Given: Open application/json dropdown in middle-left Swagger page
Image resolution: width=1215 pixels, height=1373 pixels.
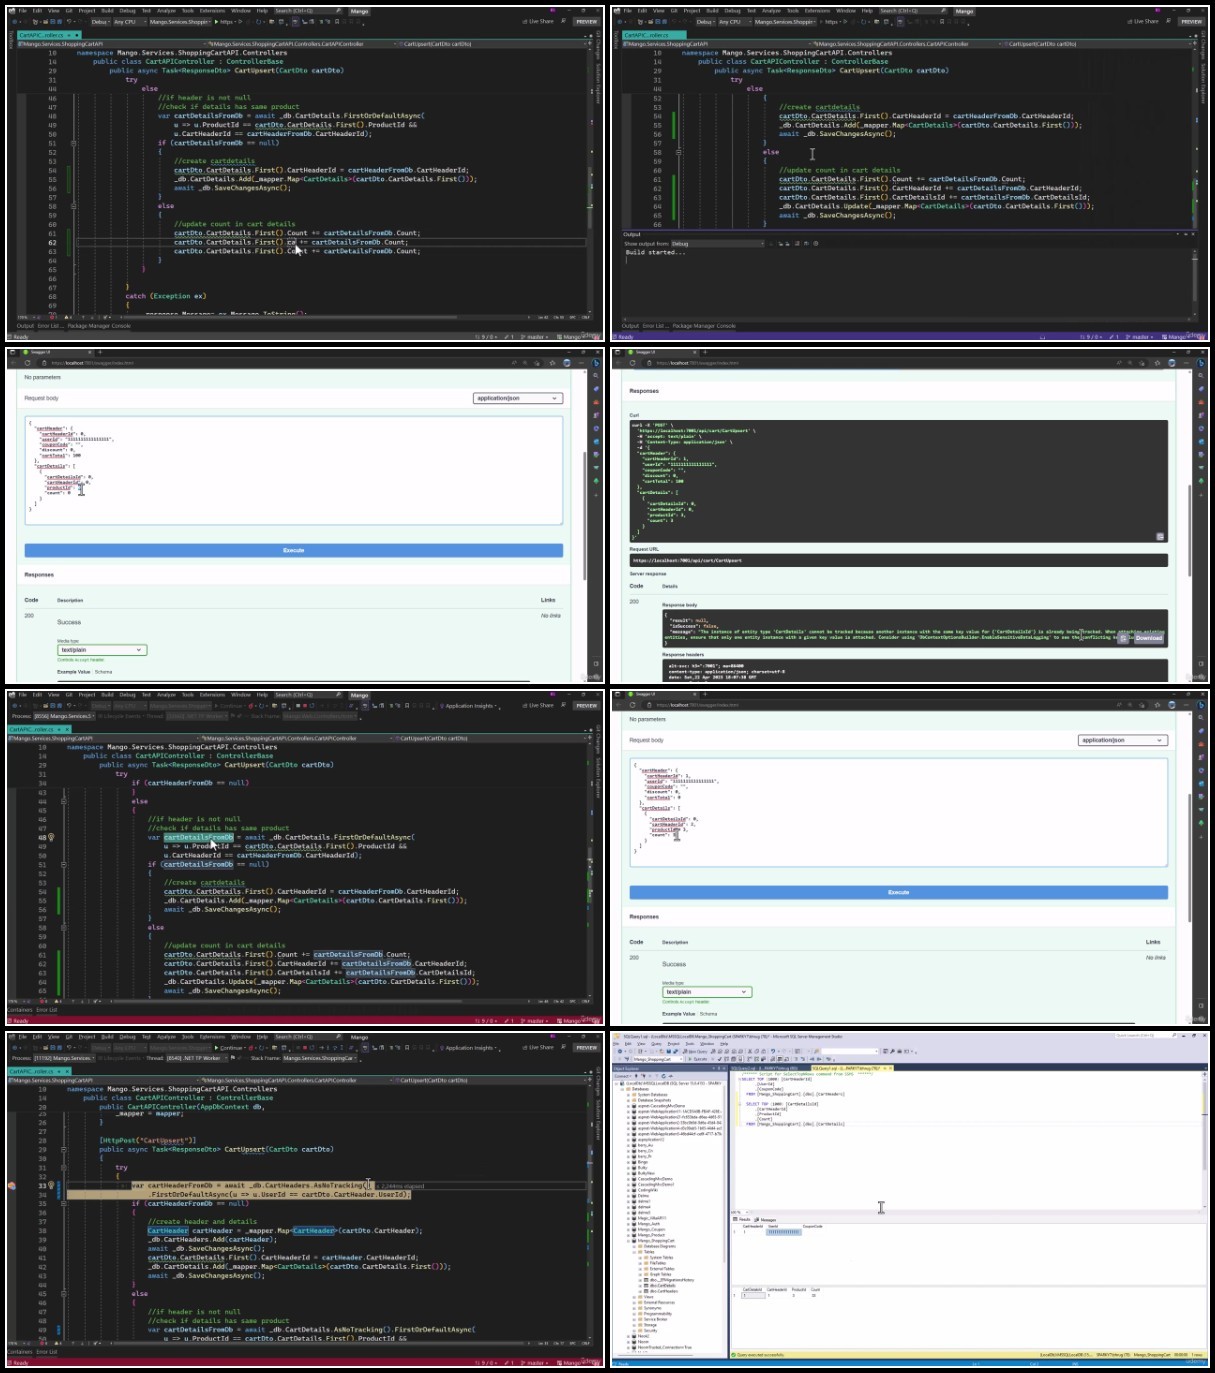Looking at the screenshot, I should [518, 398].
